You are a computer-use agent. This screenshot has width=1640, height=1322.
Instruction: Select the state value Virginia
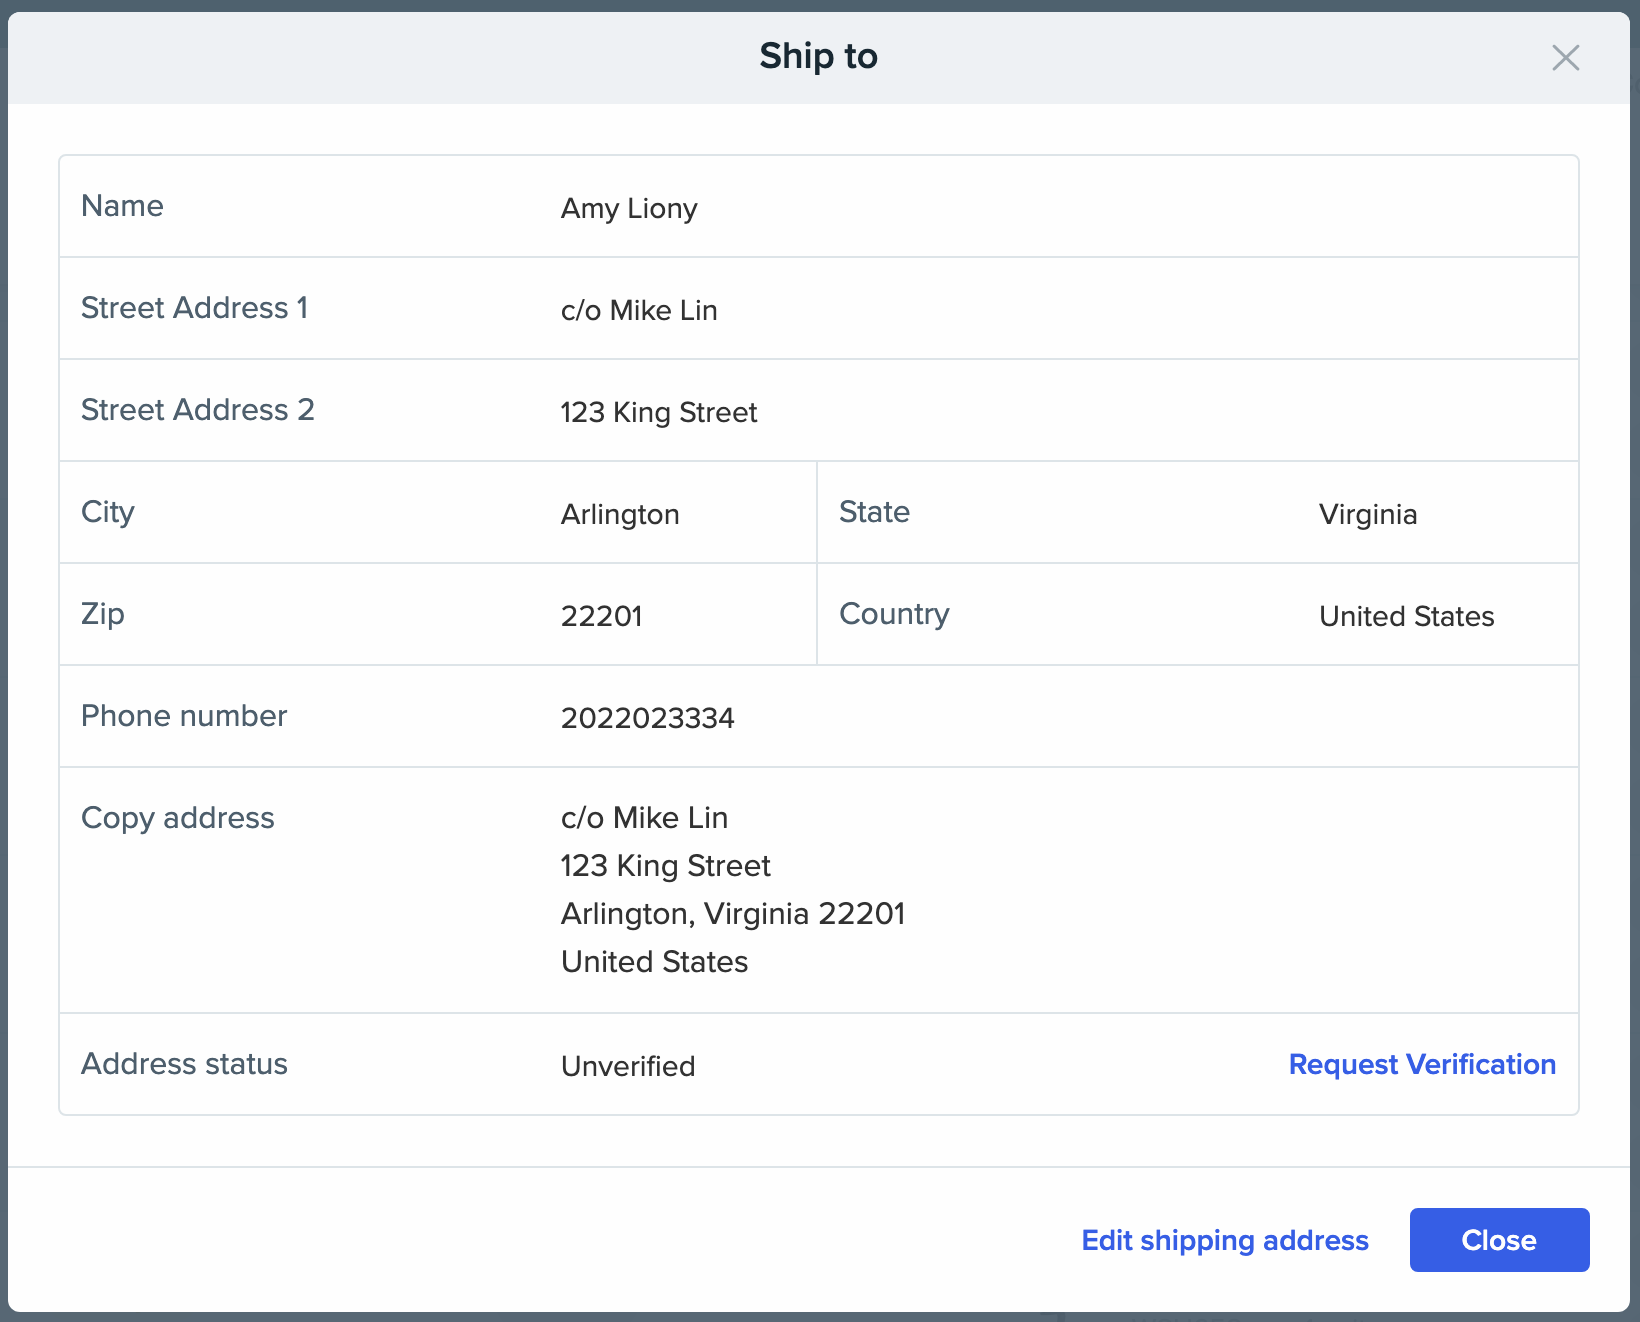tap(1367, 514)
